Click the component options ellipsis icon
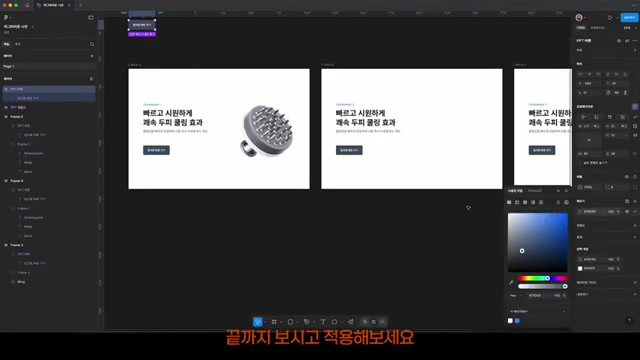Image resolution: width=640 pixels, height=360 pixels. 635,41
